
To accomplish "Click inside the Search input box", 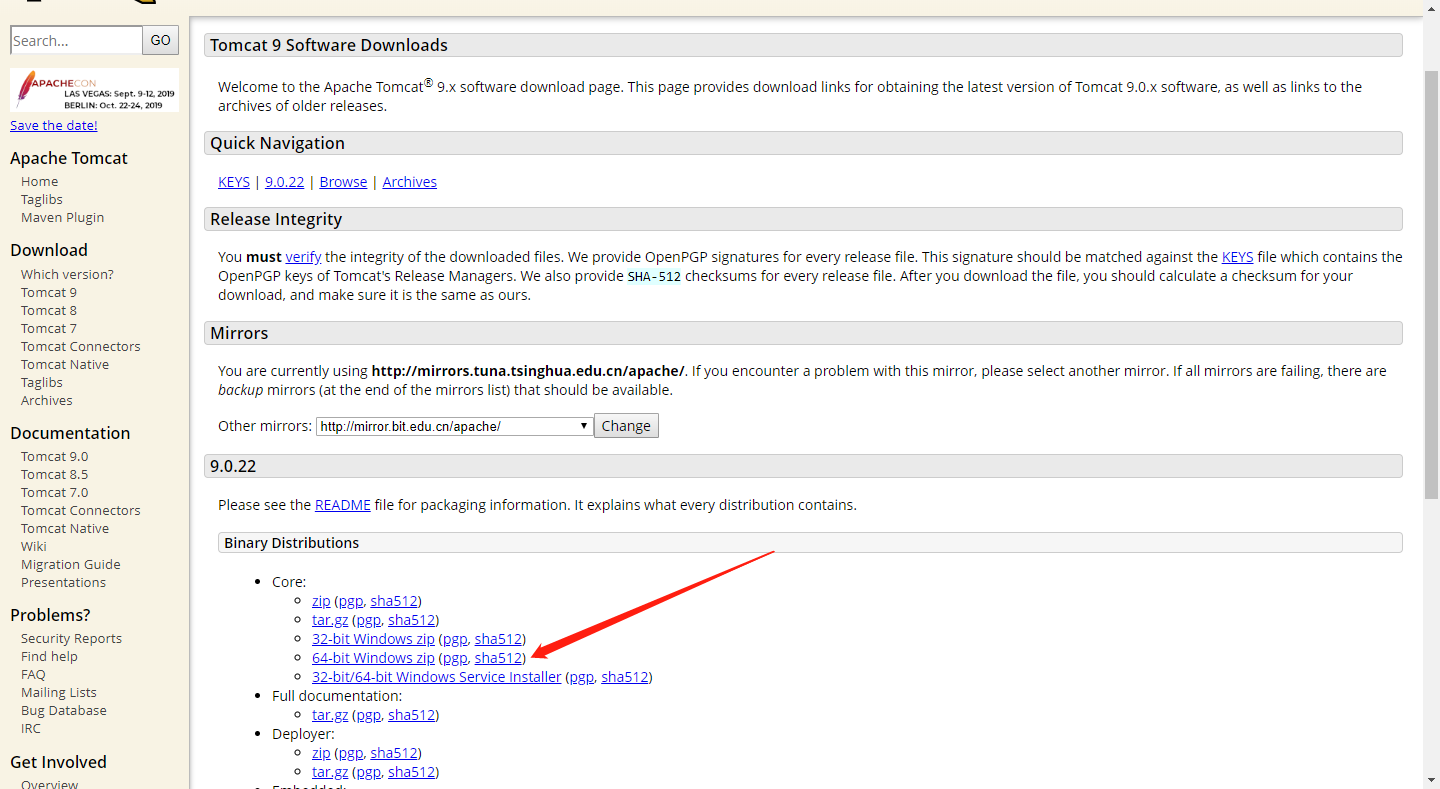I will [75, 40].
